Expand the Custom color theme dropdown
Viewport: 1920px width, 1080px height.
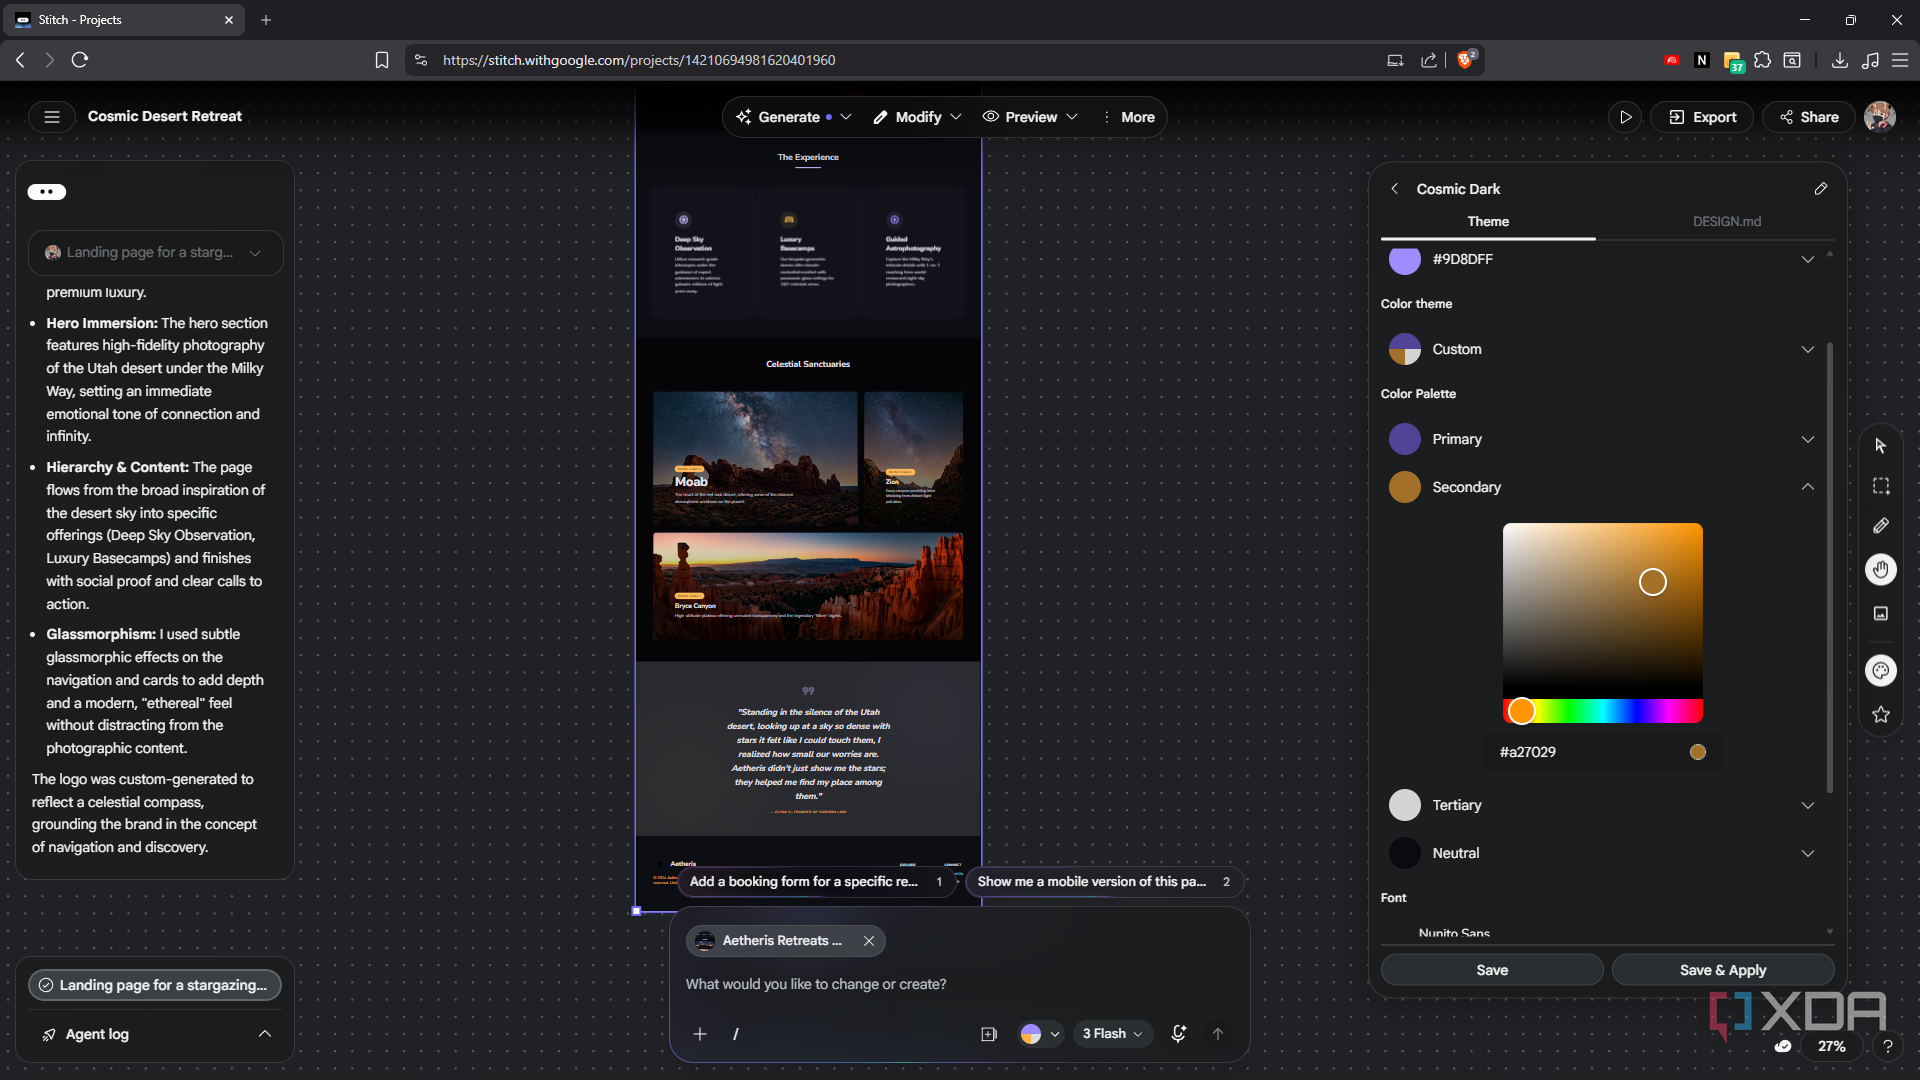[1602, 349]
